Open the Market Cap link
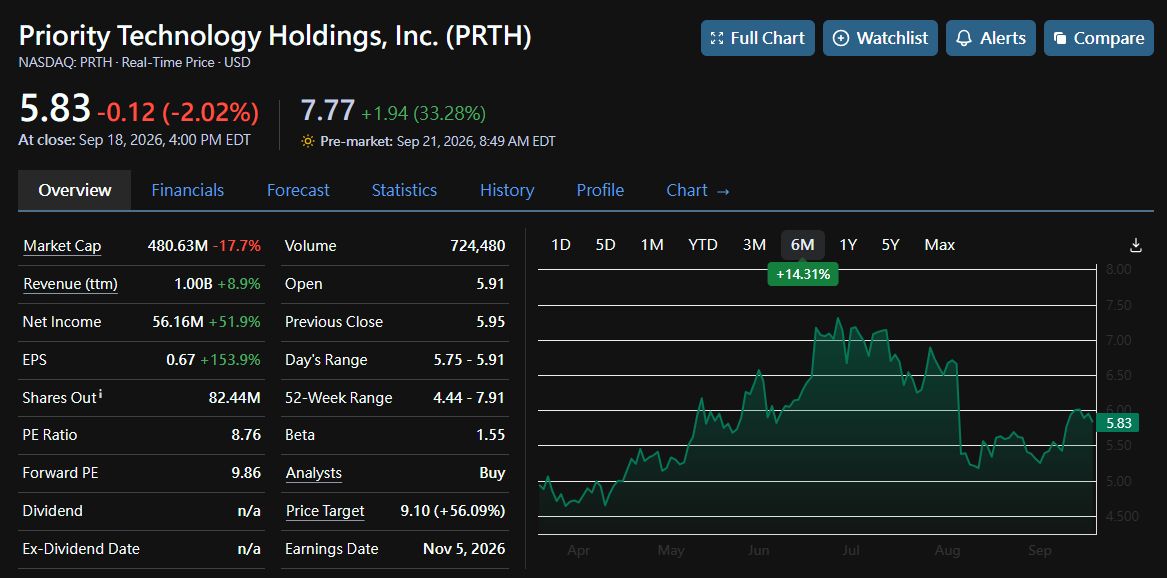 [x=63, y=246]
